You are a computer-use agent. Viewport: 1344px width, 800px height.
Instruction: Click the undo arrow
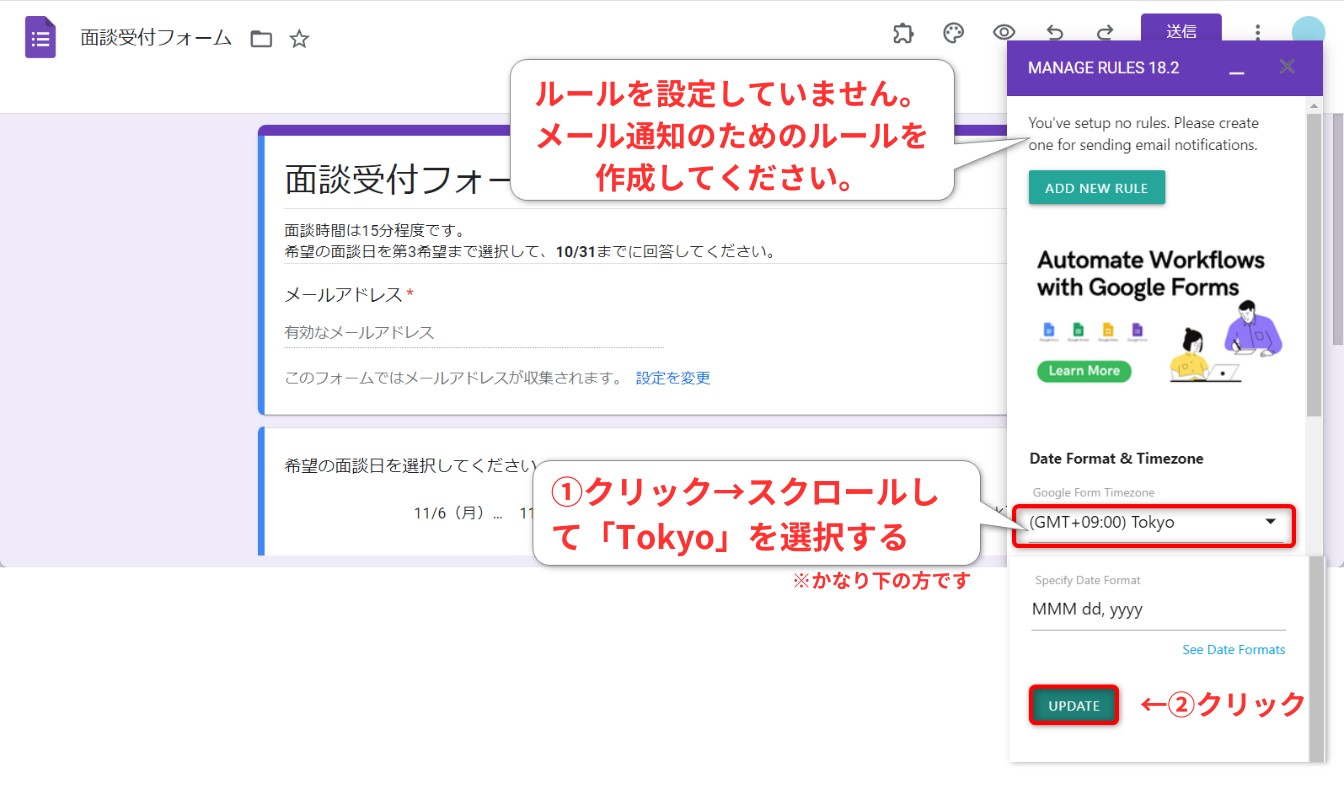[1055, 33]
